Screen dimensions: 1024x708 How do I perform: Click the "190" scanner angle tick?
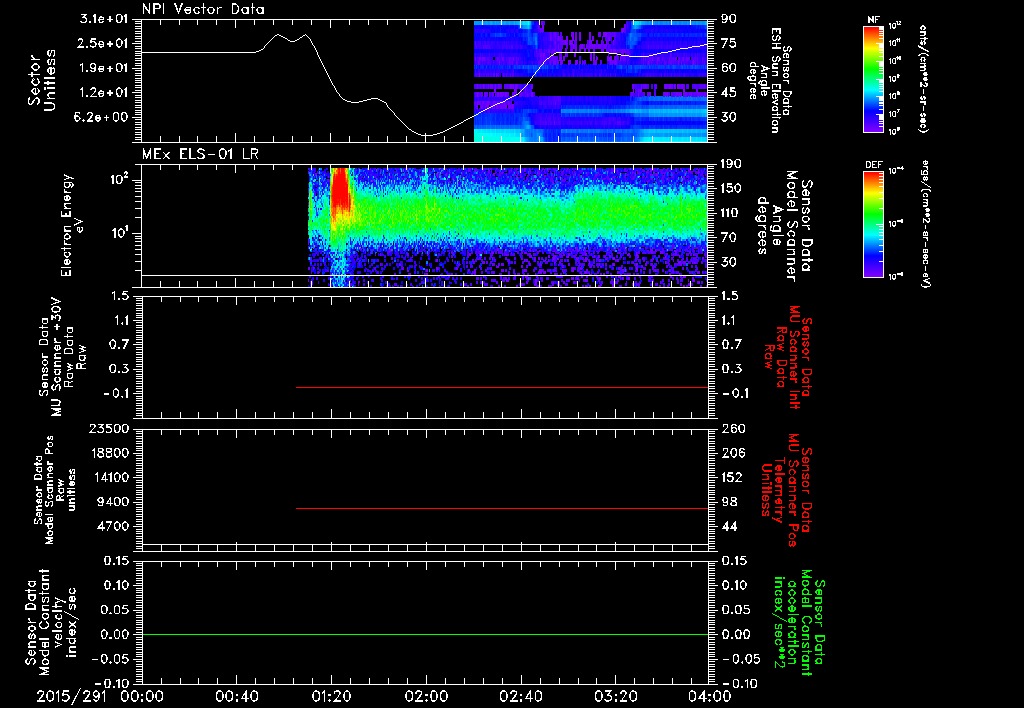[x=731, y=164]
